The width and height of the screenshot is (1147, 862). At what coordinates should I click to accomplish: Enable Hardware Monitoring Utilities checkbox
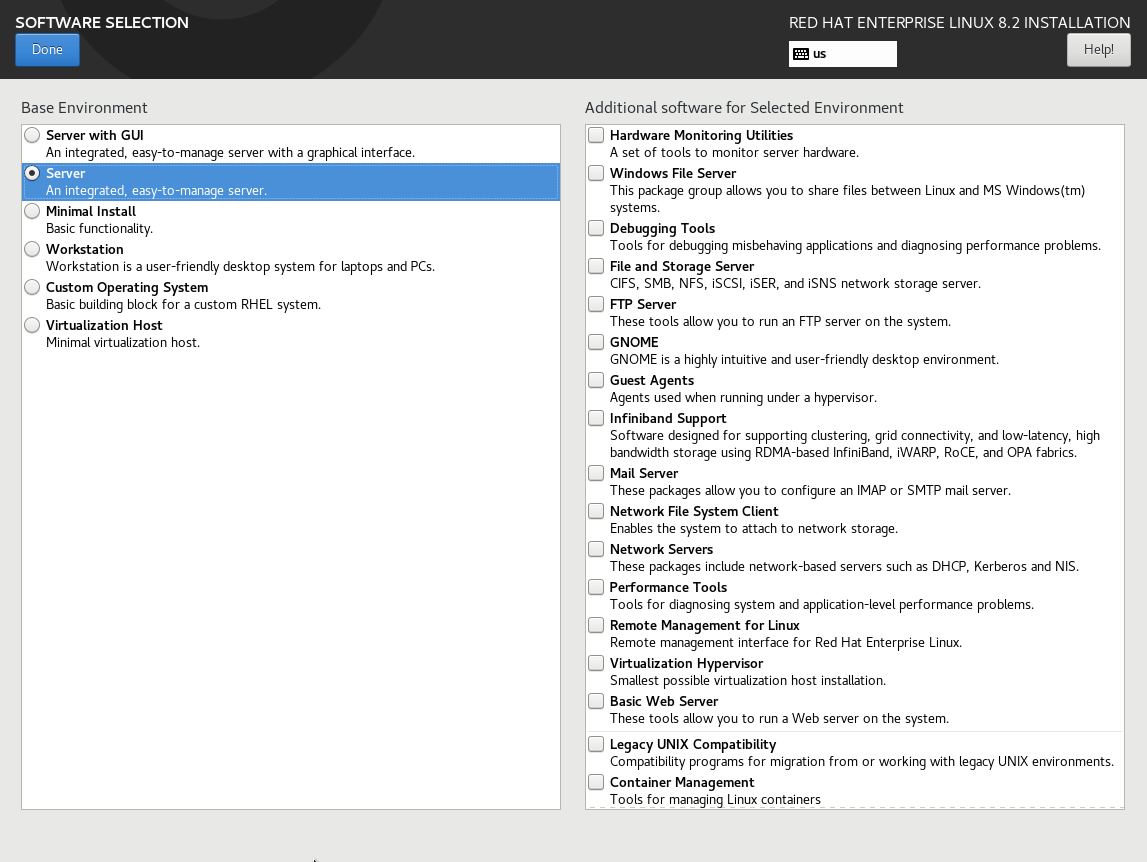[596, 135]
